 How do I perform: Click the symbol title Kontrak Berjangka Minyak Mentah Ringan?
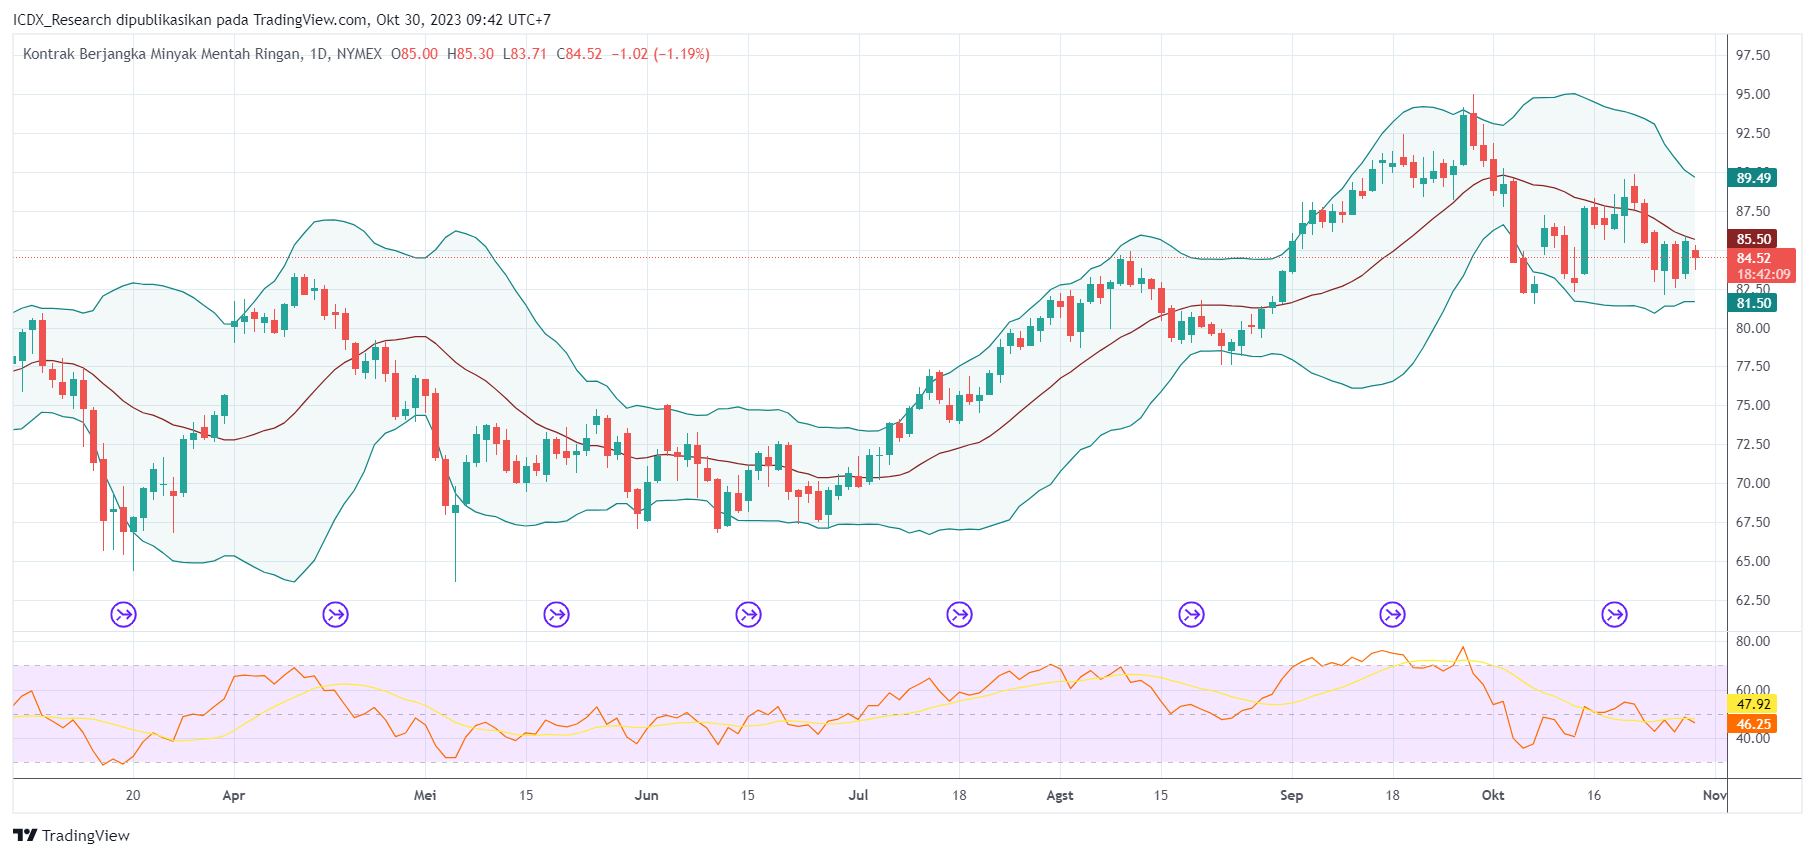(x=161, y=54)
